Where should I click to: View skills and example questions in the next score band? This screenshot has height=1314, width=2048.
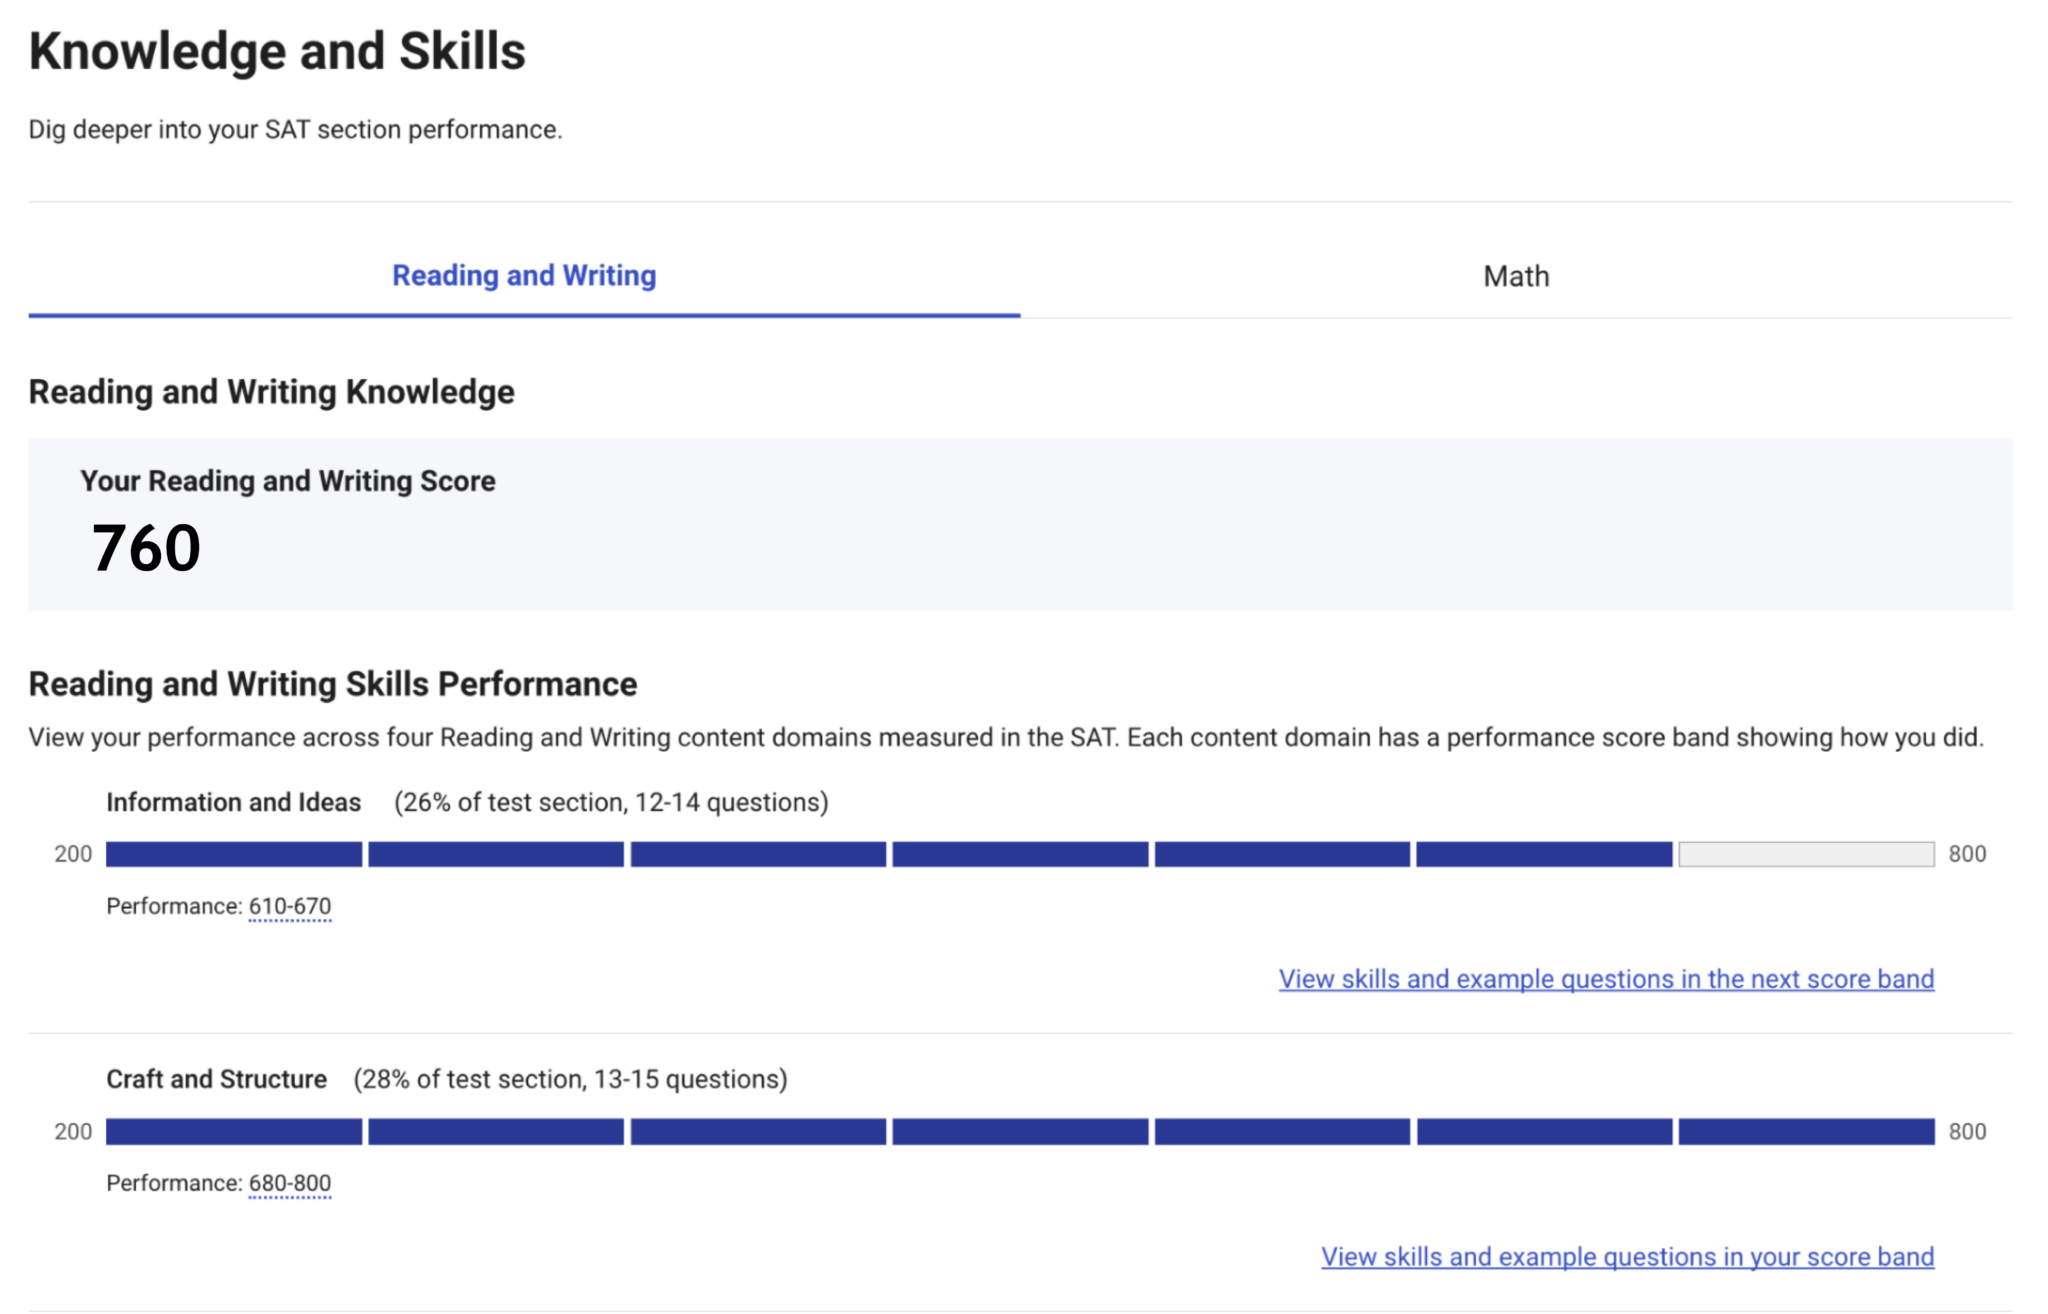pos(1605,980)
